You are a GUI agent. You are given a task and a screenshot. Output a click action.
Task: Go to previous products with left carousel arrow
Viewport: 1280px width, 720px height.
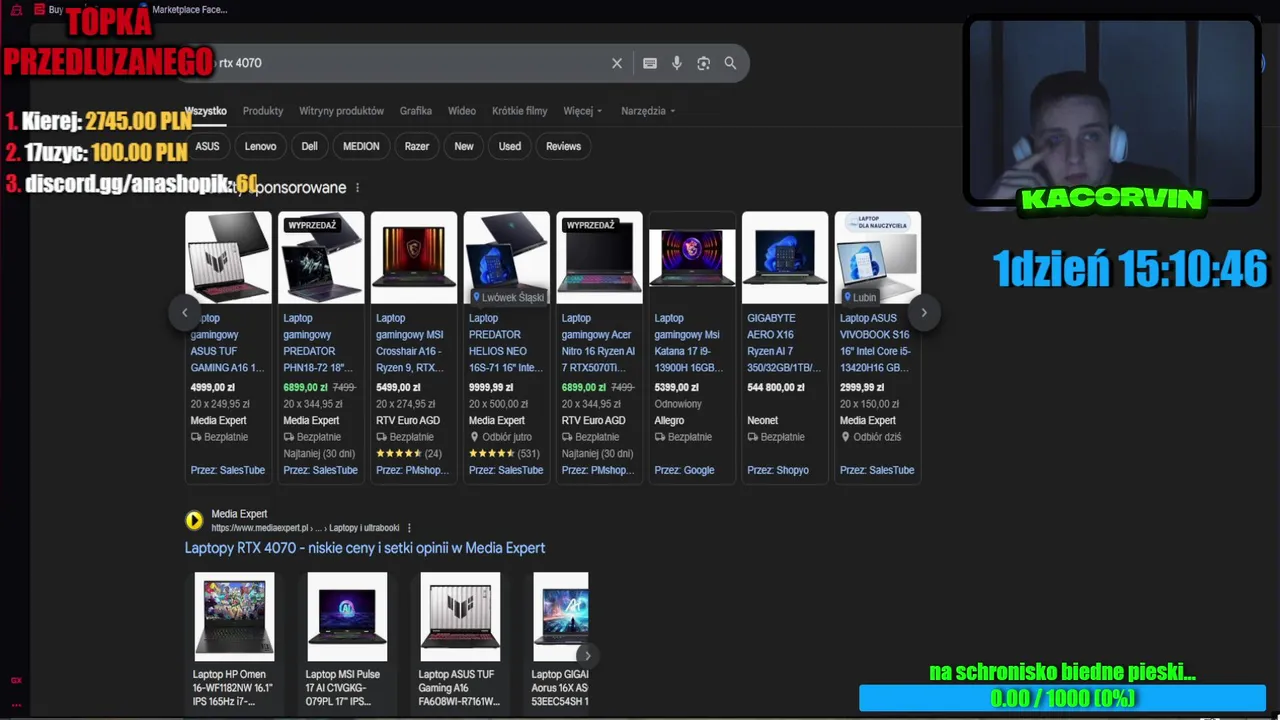184,313
